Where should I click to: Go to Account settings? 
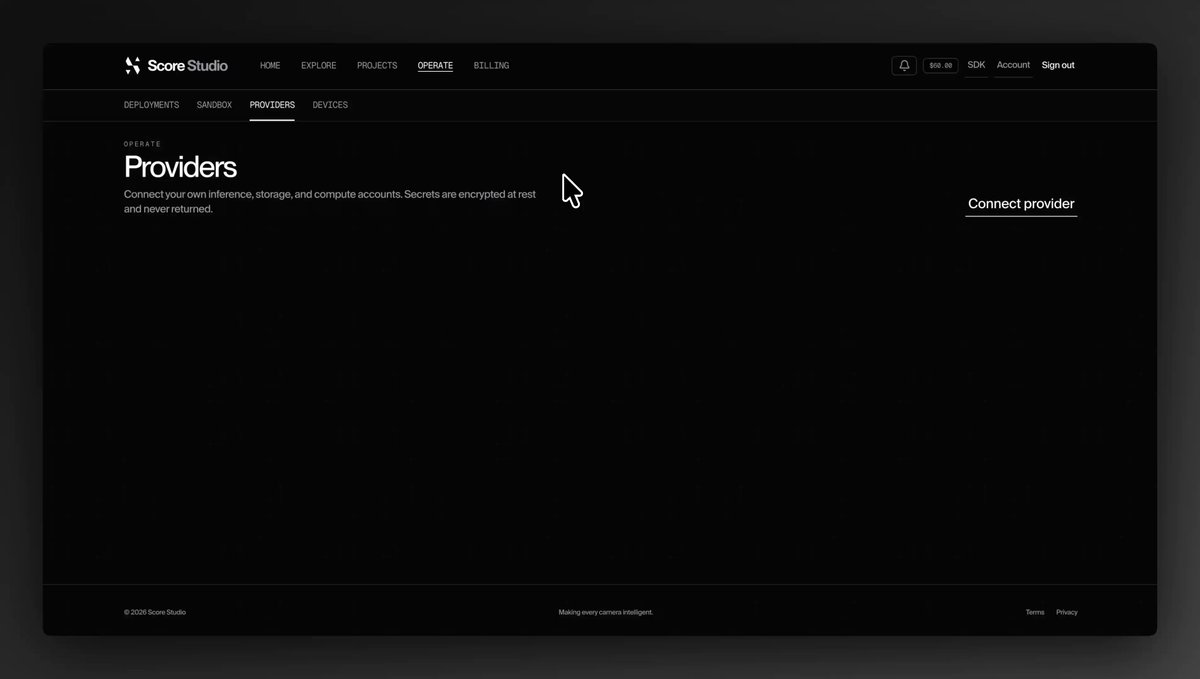coord(1013,65)
